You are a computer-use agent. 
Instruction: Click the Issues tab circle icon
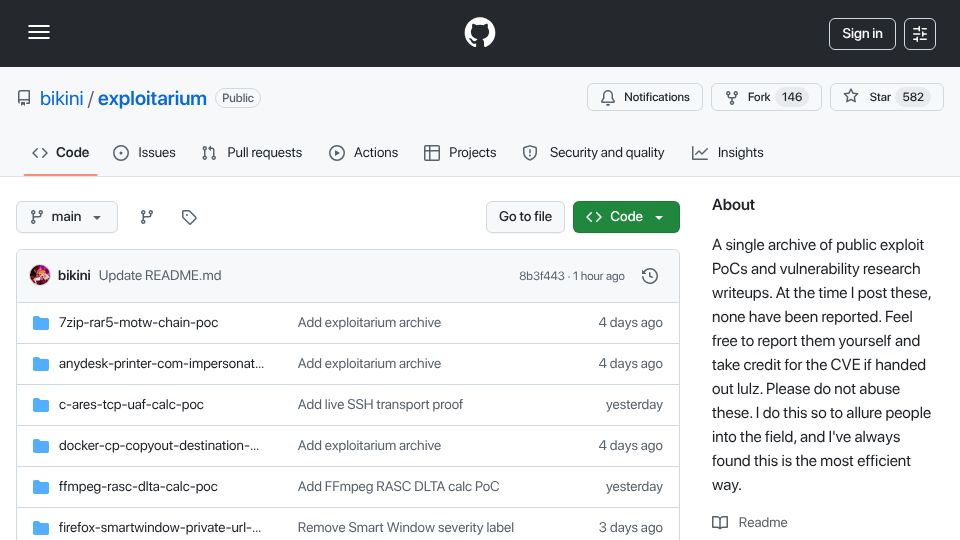[121, 153]
